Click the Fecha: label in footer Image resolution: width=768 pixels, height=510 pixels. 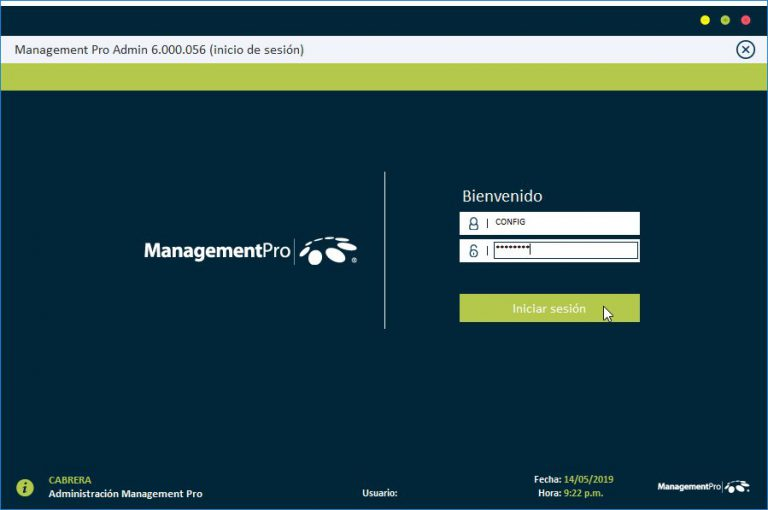tap(547, 480)
